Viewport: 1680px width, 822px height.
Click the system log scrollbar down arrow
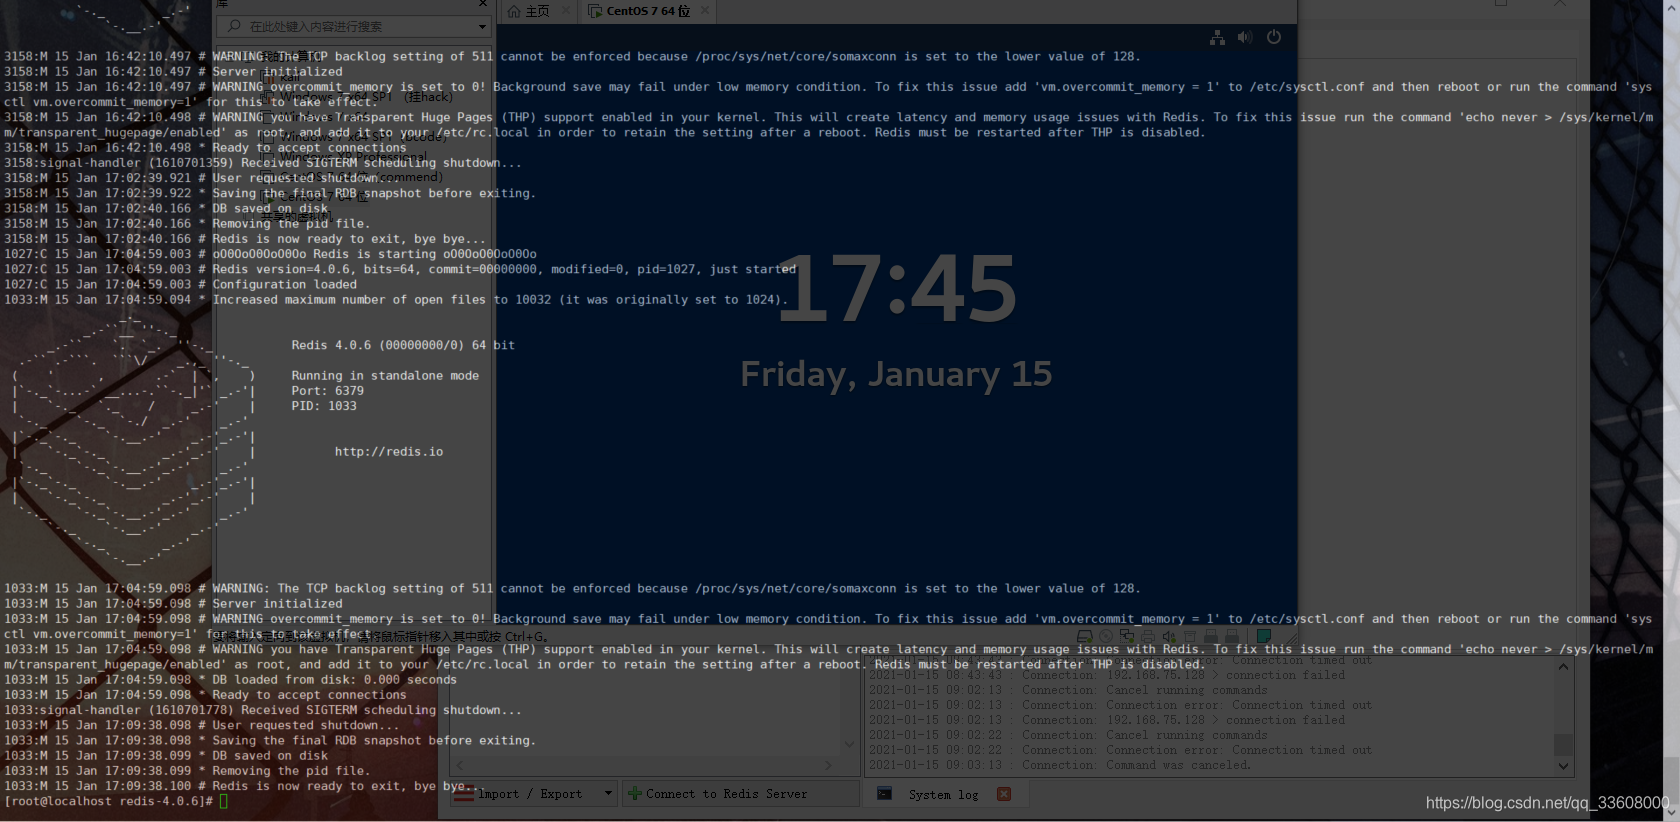[1563, 766]
